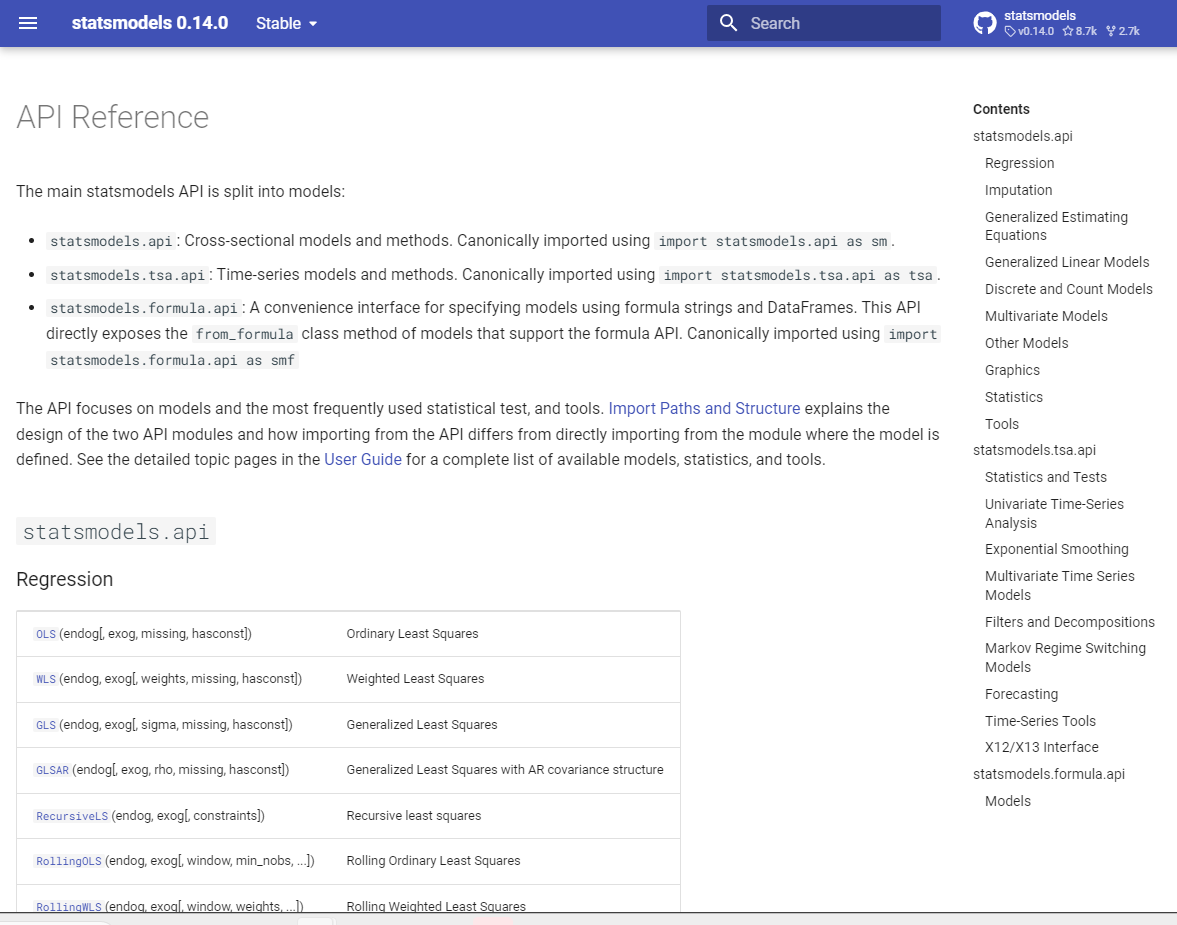This screenshot has height=925, width=1177.
Task: Click the search magnifier icon
Action: (x=728, y=23)
